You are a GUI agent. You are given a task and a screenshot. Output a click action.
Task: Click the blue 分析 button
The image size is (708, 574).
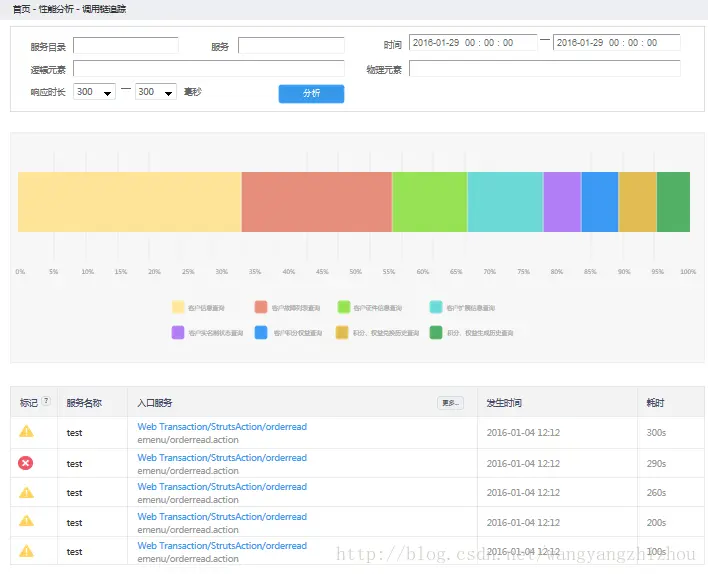[311, 93]
